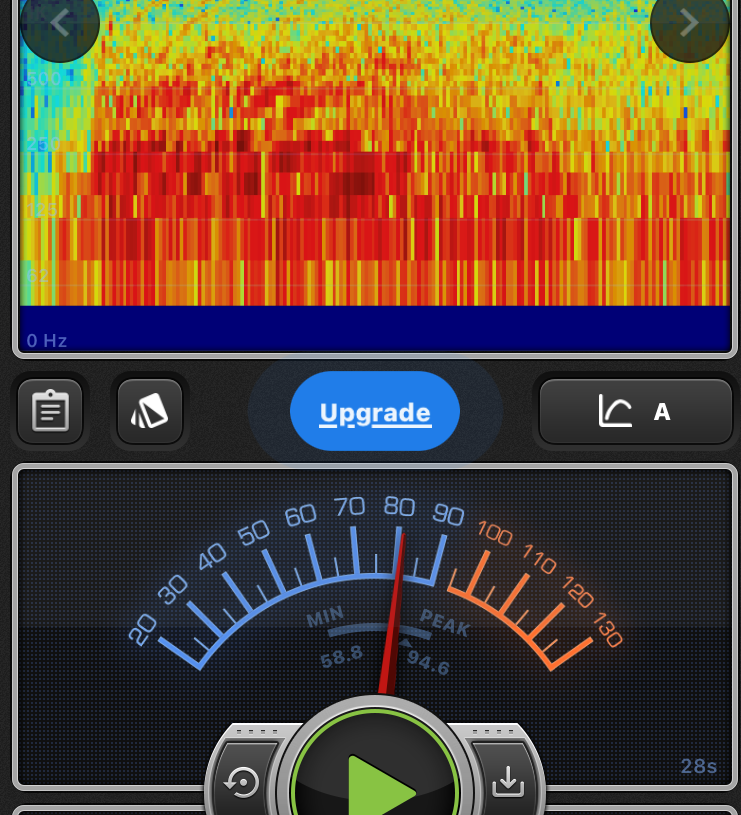The height and width of the screenshot is (815, 741).
Task: Tap the orange 100 mark on gauge
Action: pyautogui.click(x=494, y=532)
